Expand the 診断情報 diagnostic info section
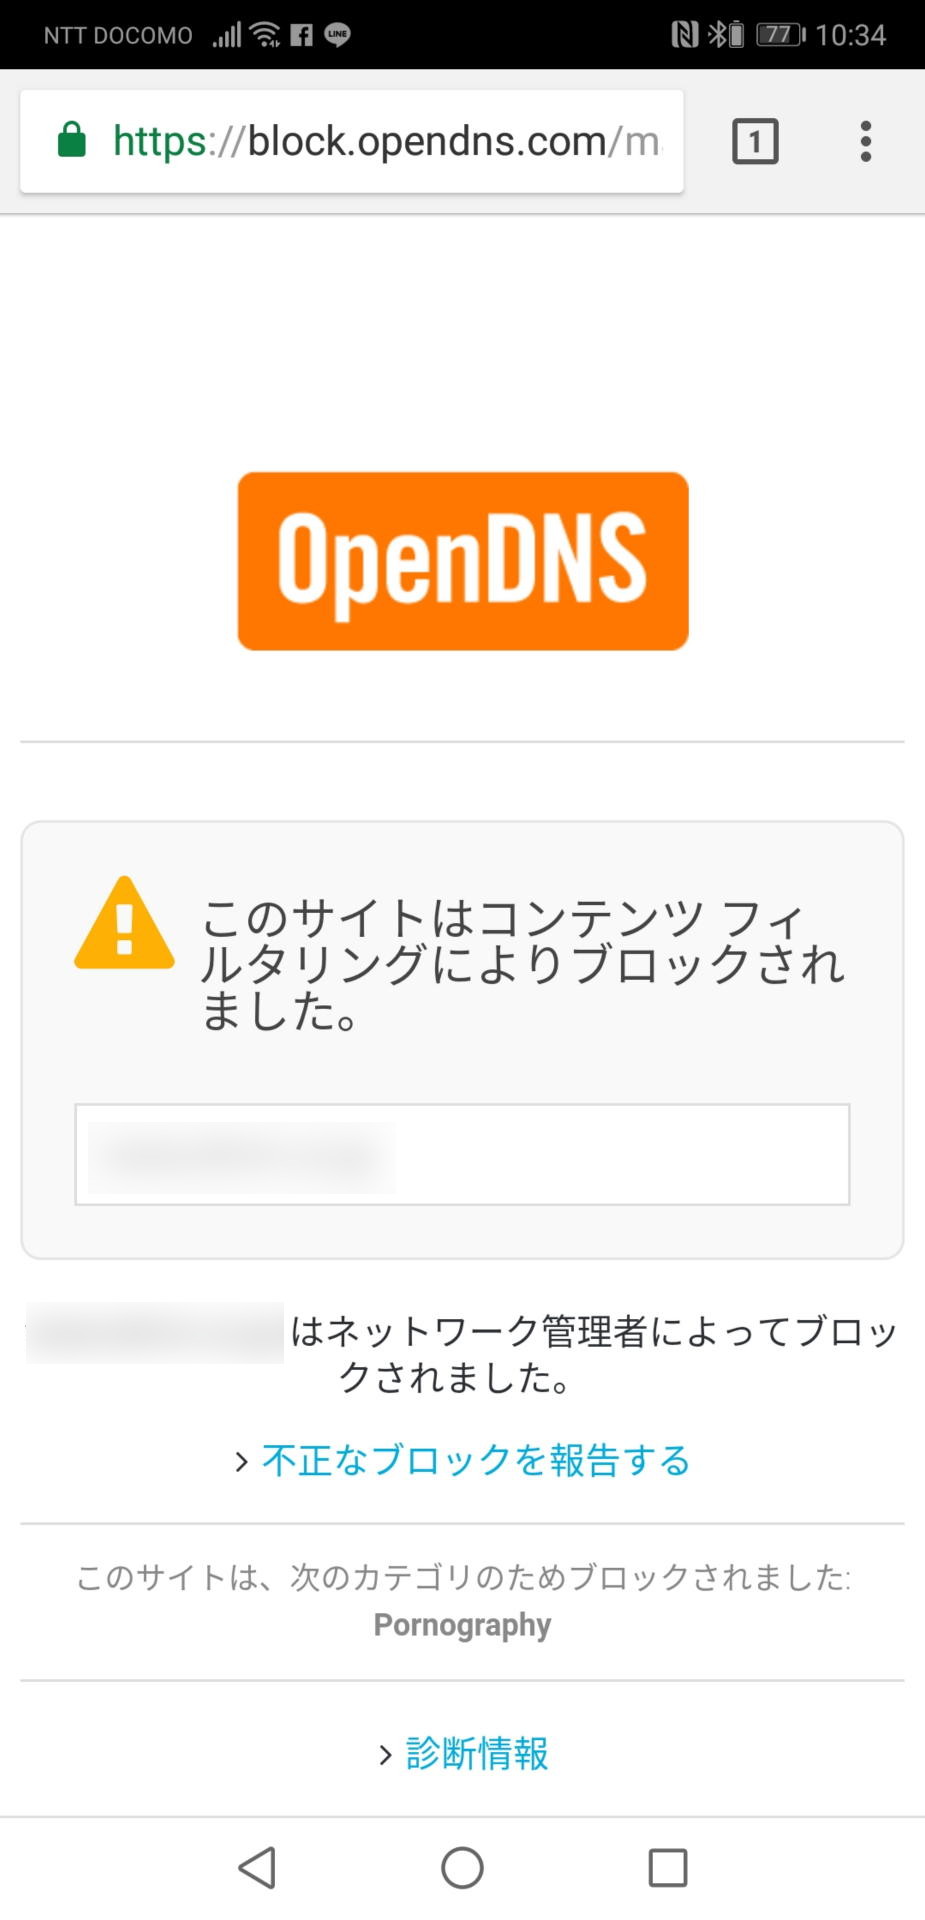The height and width of the screenshot is (1920, 925). coord(477,1754)
